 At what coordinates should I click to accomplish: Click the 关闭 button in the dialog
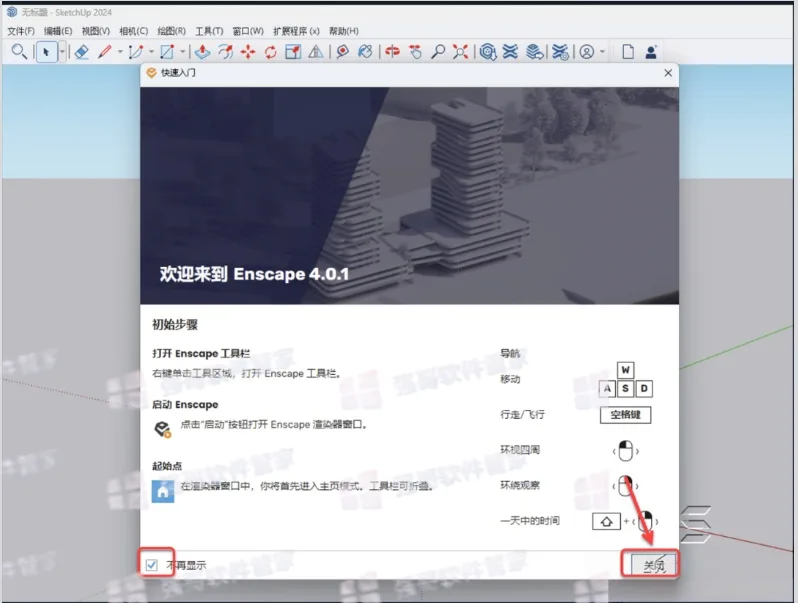click(x=653, y=565)
